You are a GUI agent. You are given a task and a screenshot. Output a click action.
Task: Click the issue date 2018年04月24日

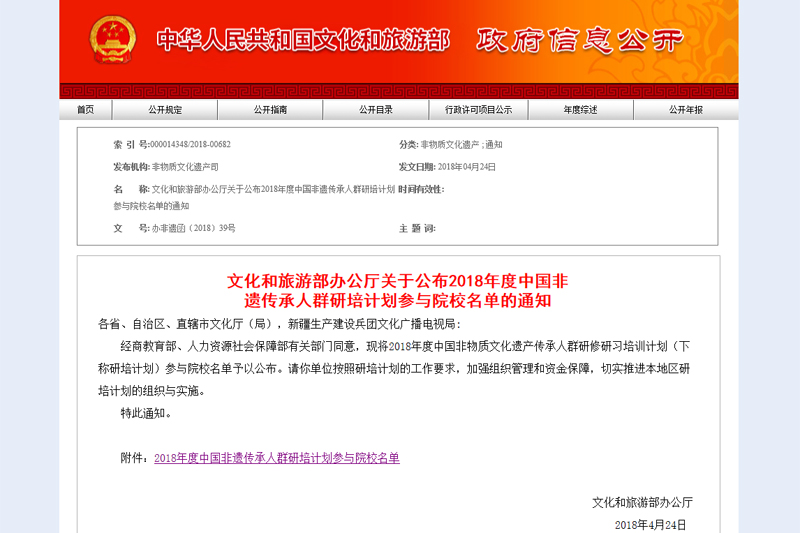pos(467,167)
